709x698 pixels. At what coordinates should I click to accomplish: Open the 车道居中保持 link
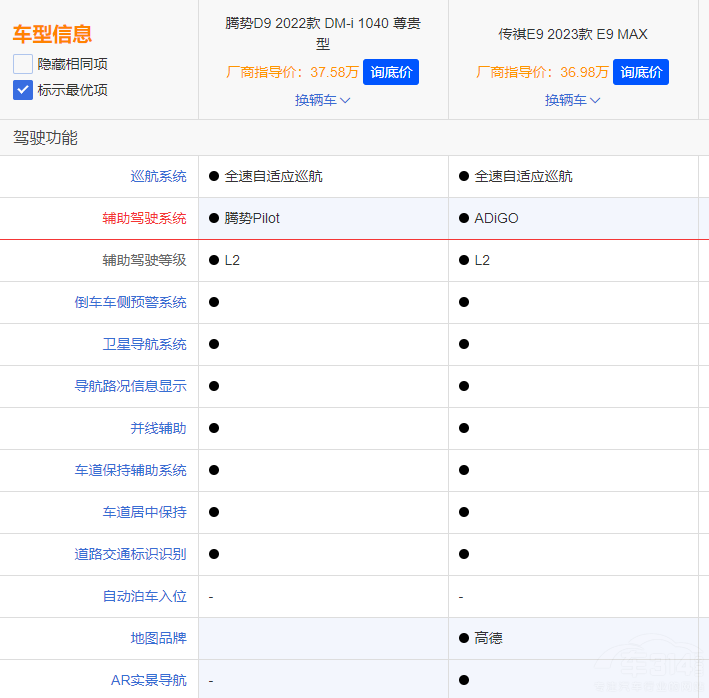(144, 512)
